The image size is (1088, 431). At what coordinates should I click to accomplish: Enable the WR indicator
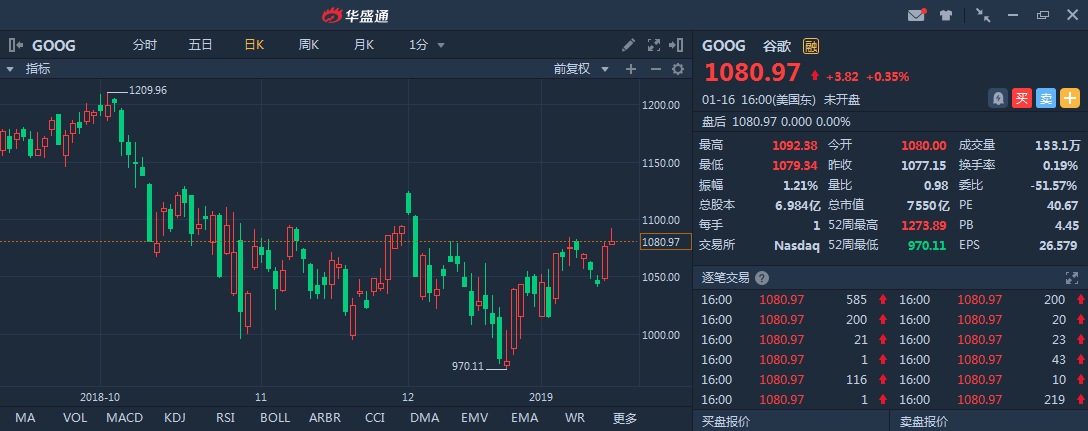[x=575, y=419]
